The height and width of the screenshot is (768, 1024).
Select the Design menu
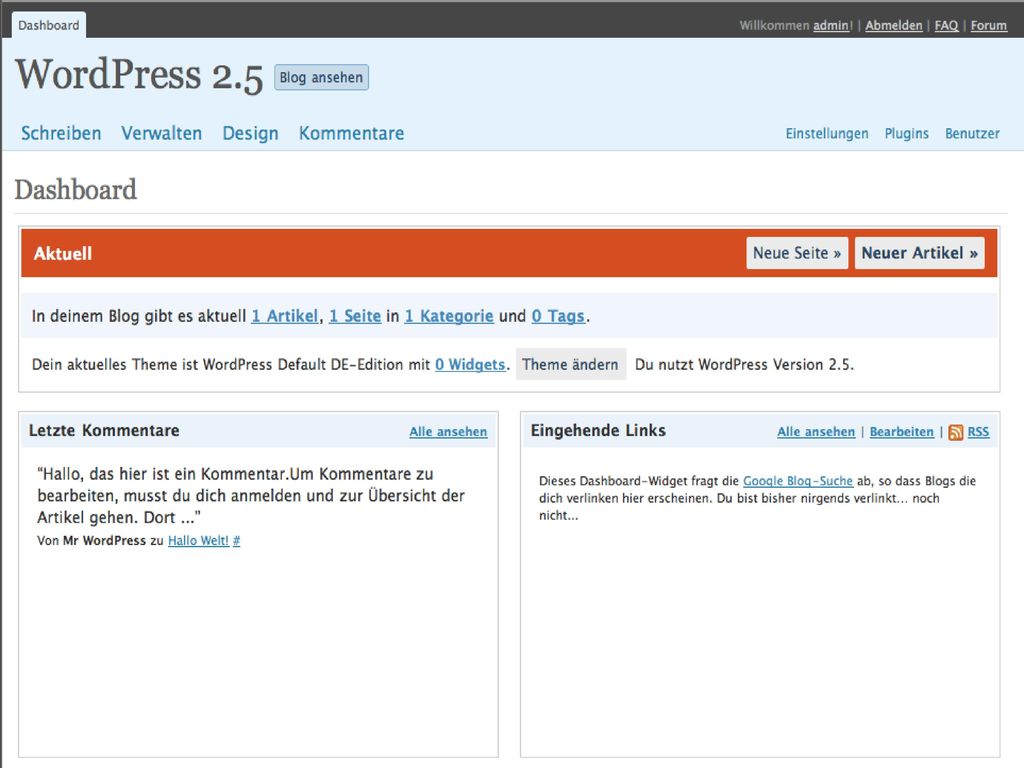(x=251, y=133)
